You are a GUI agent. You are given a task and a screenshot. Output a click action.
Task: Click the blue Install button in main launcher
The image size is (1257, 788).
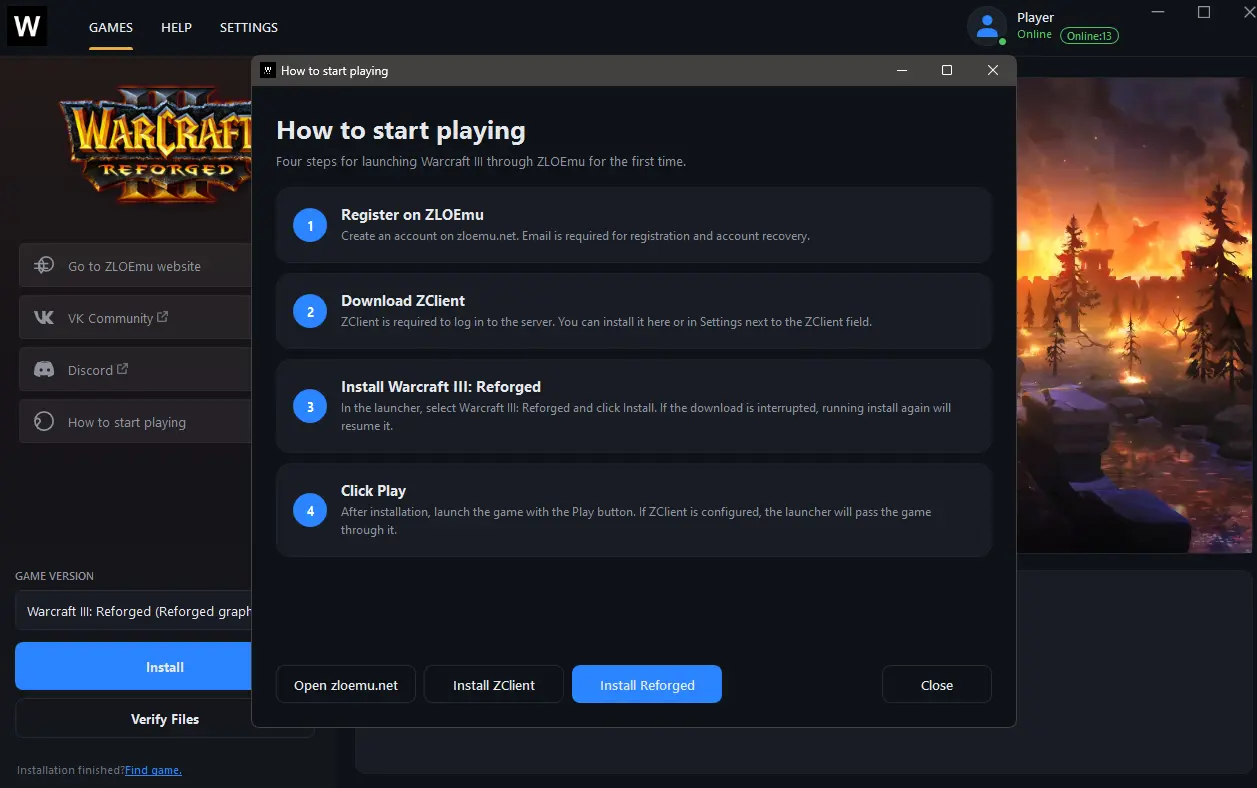(x=134, y=667)
